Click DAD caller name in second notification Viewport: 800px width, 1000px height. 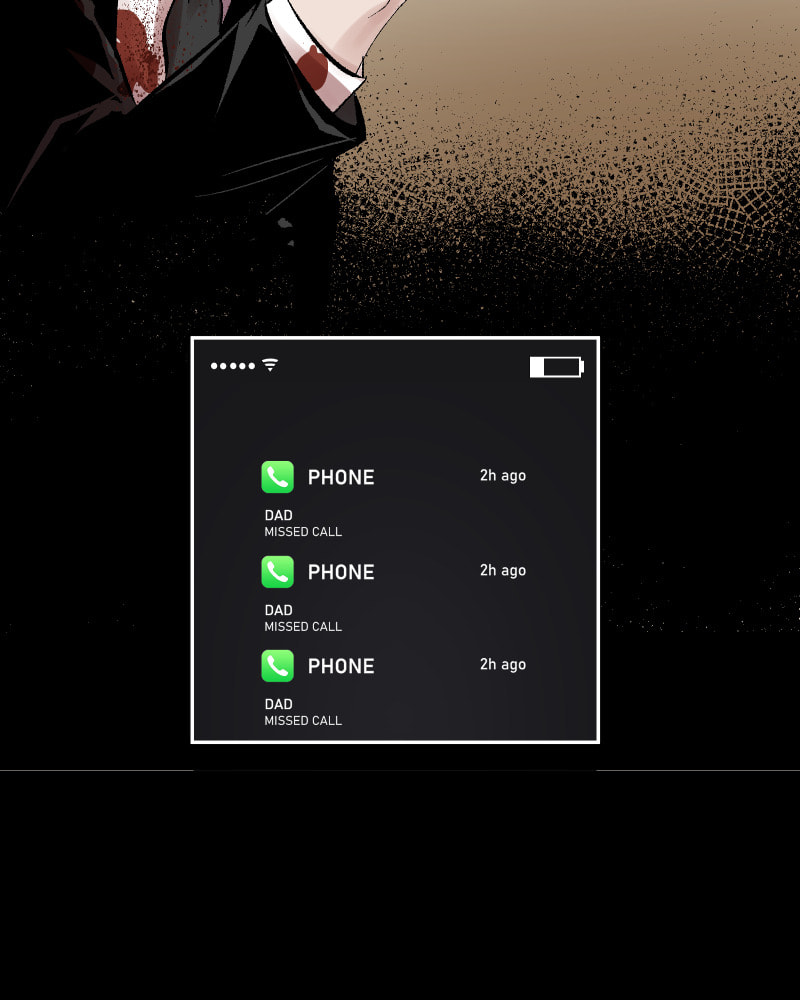point(278,610)
